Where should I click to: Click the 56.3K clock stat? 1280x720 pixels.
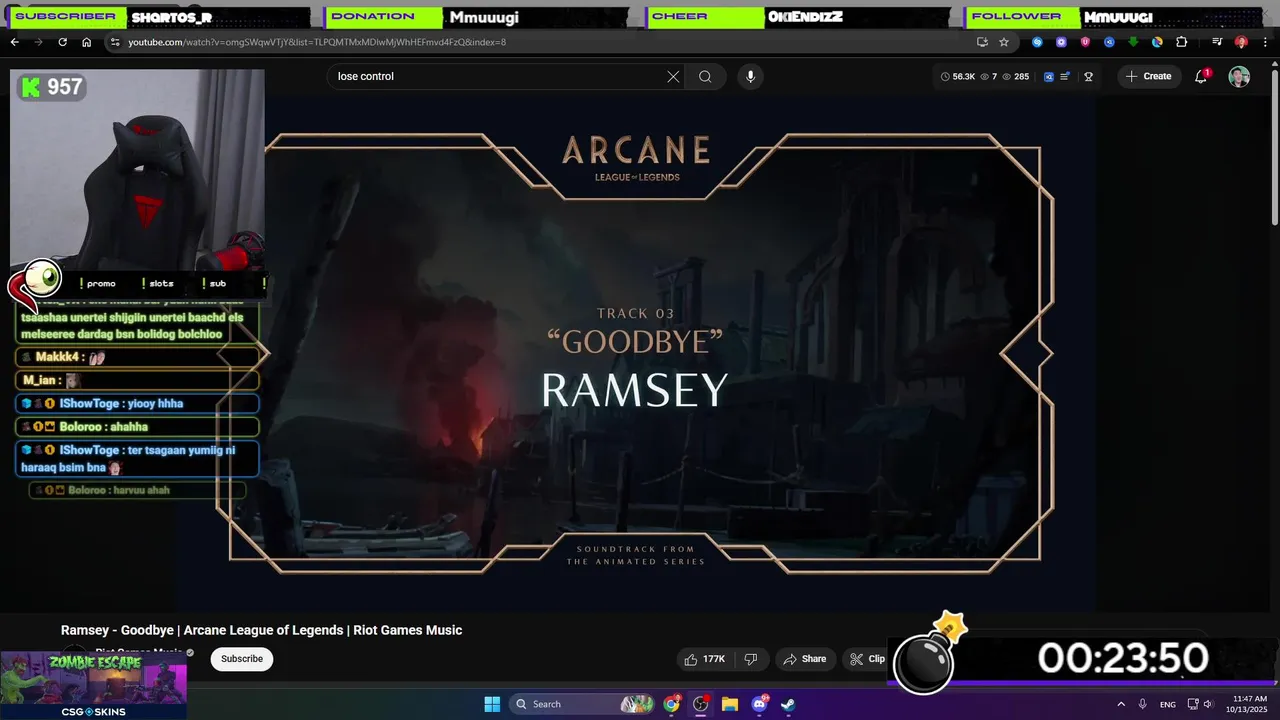(959, 76)
